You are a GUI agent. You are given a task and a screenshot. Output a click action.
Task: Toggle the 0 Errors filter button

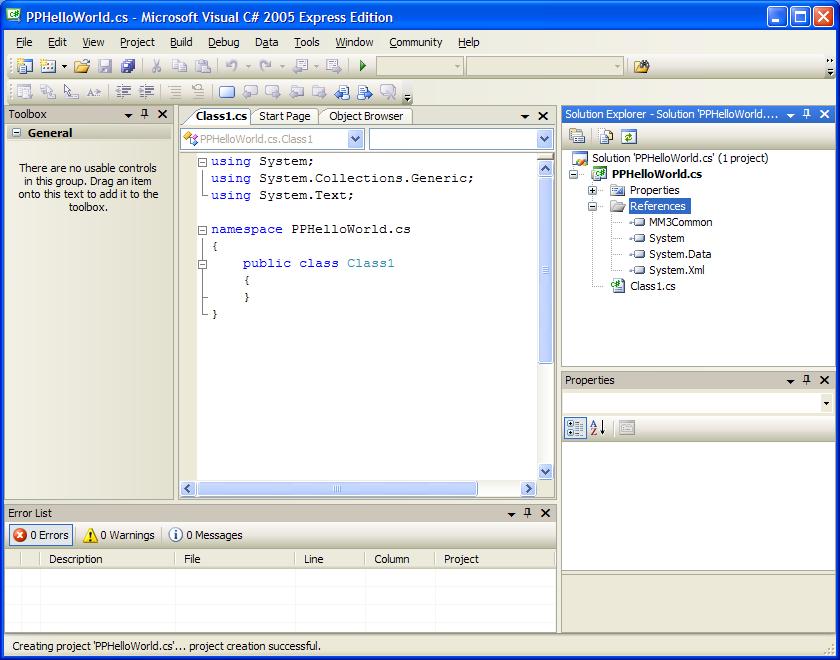tap(41, 535)
